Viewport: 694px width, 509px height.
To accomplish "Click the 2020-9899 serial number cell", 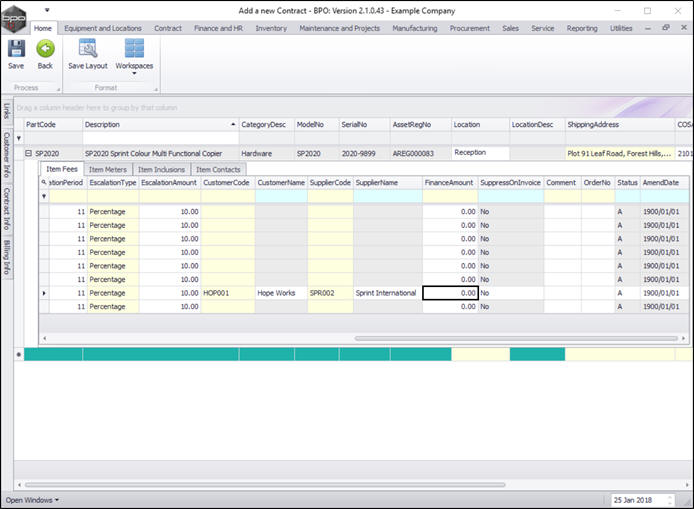I will 364,153.
